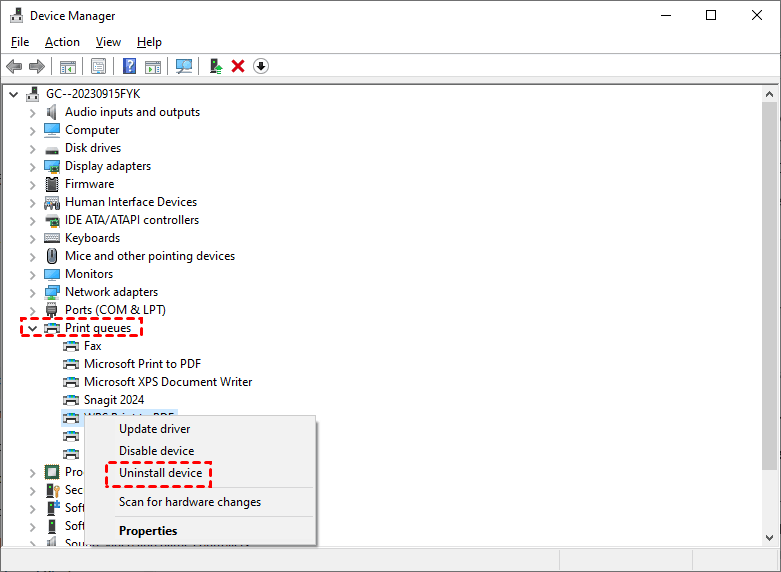This screenshot has height=572, width=781.
Task: Click Scan for hardware changes toolbar icon
Action: coord(184,66)
